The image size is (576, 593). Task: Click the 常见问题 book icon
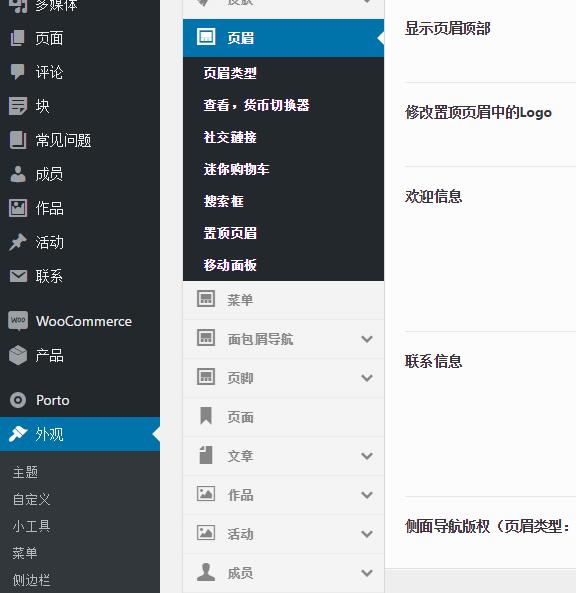[18, 140]
